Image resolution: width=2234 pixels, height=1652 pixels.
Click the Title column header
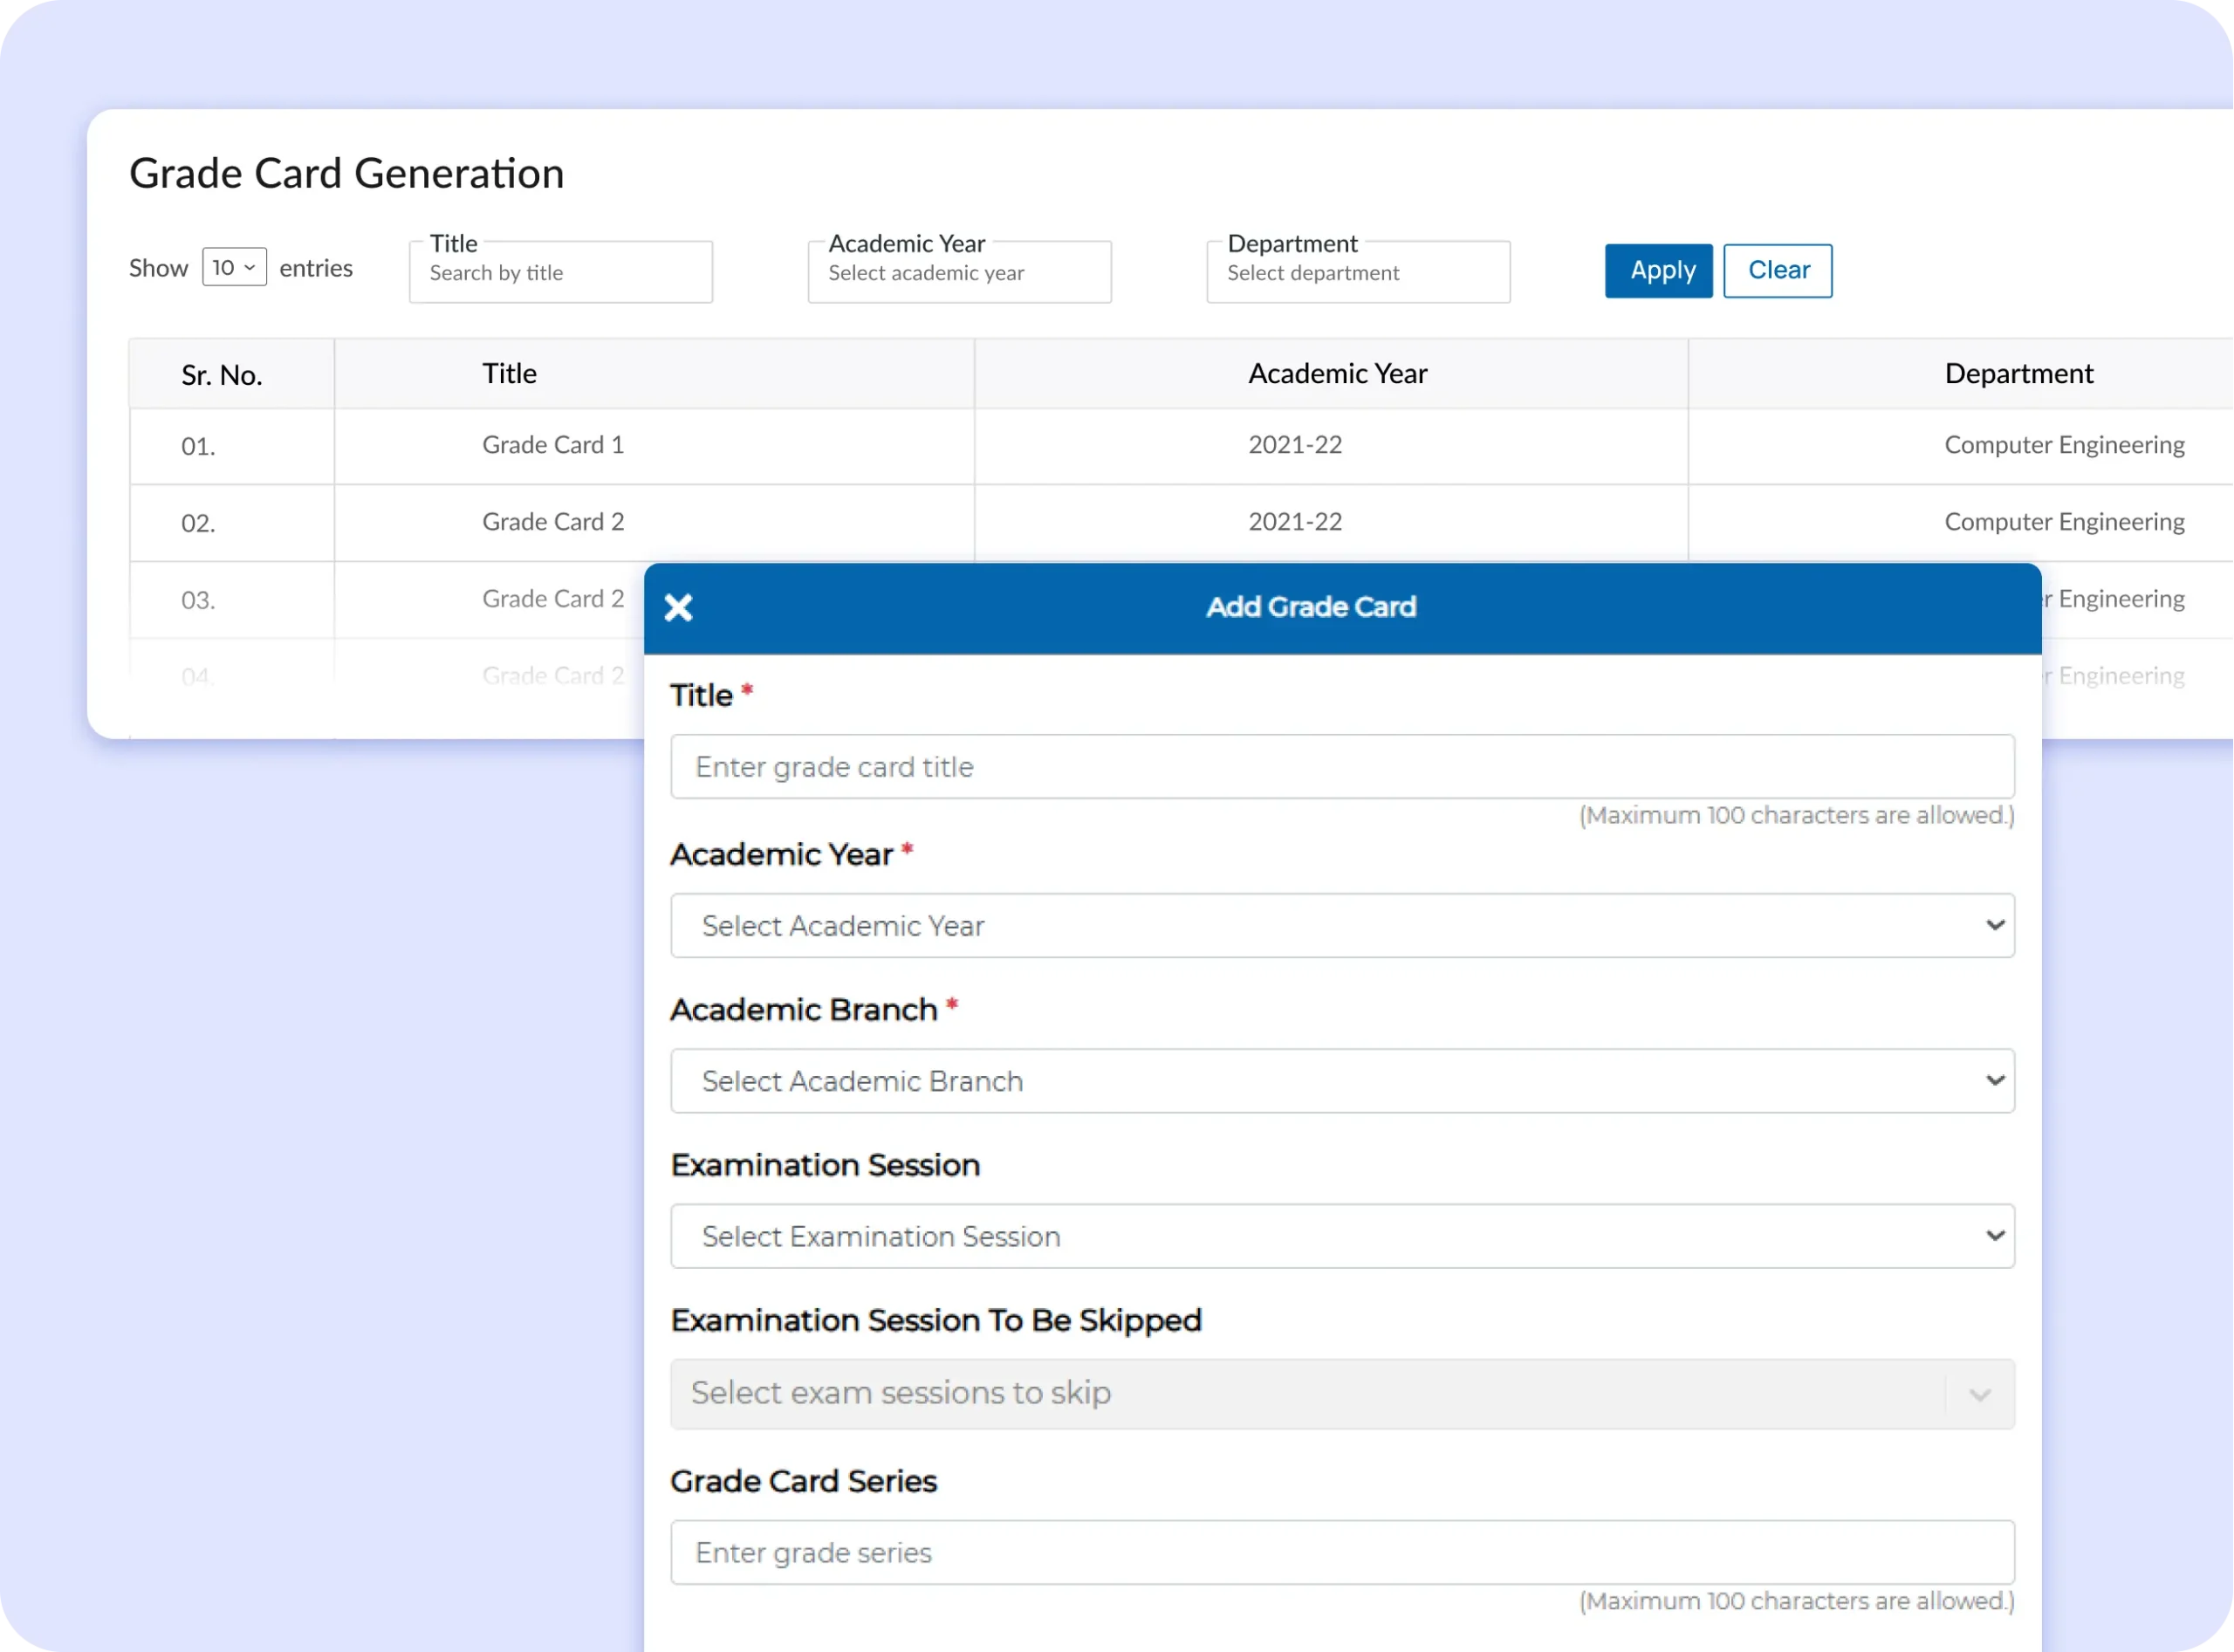coord(509,374)
